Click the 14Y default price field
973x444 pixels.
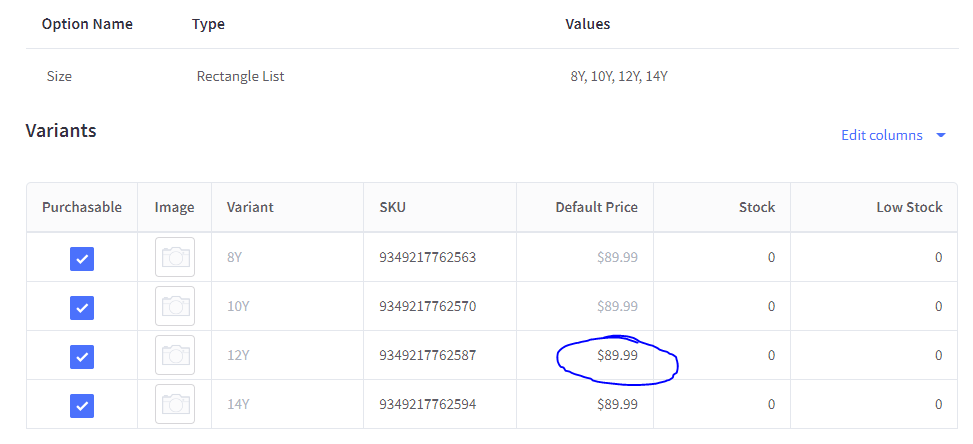coord(617,404)
